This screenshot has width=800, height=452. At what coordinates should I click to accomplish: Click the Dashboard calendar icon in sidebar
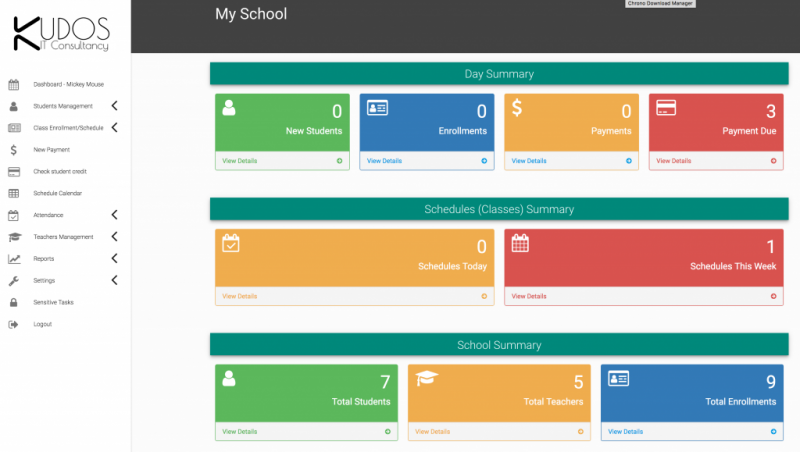click(14, 85)
